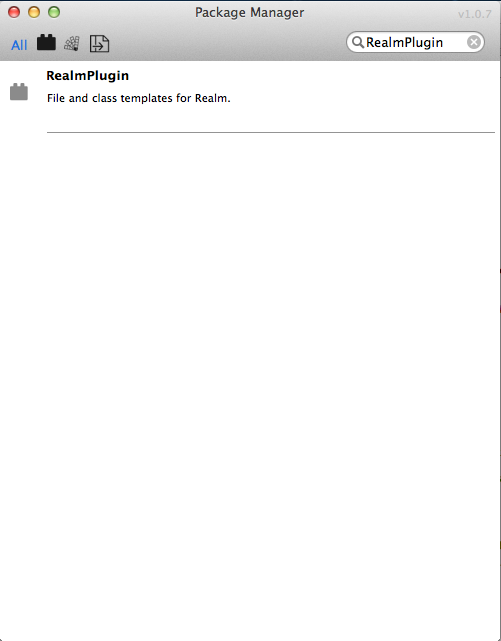501x641 pixels.
Task: Click blank space right of RealmPlugin title
Action: point(313,76)
